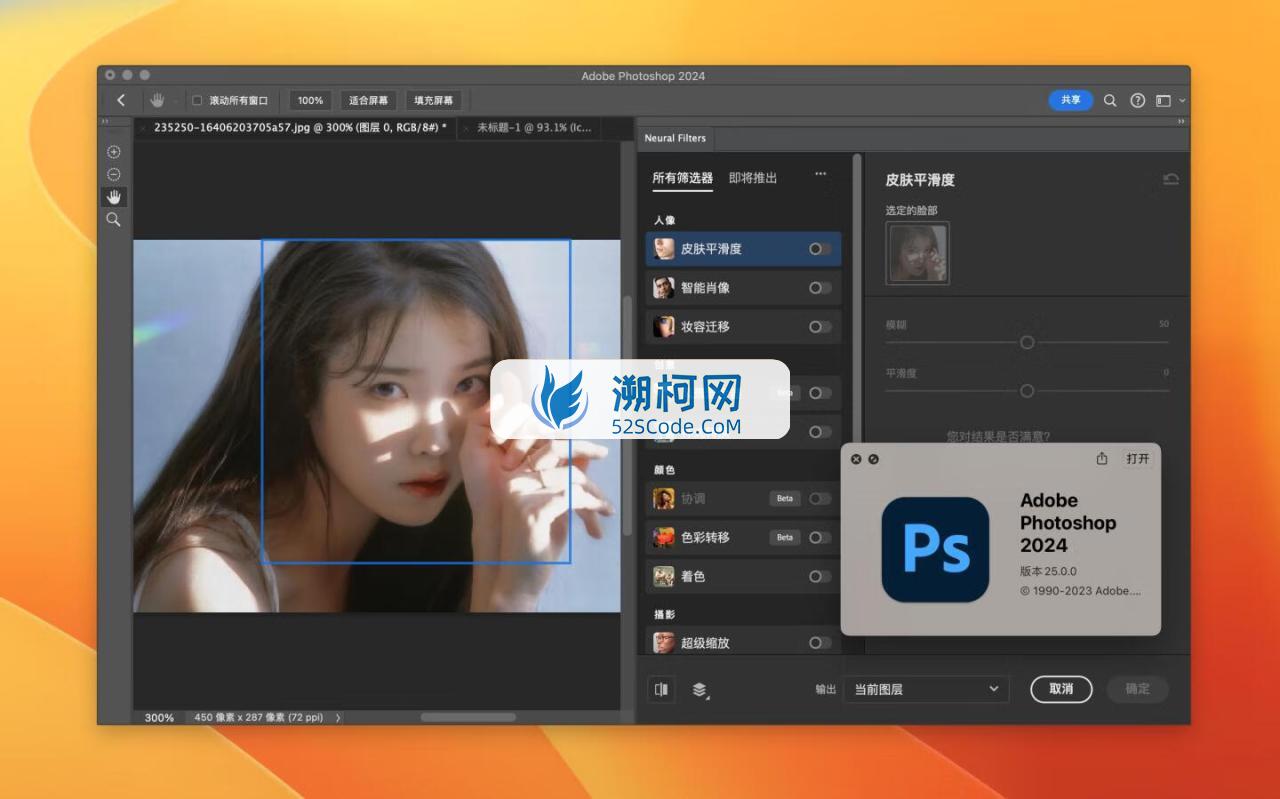This screenshot has height=799, width=1280.
Task: Select the zoom in plus tool
Action: (x=114, y=152)
